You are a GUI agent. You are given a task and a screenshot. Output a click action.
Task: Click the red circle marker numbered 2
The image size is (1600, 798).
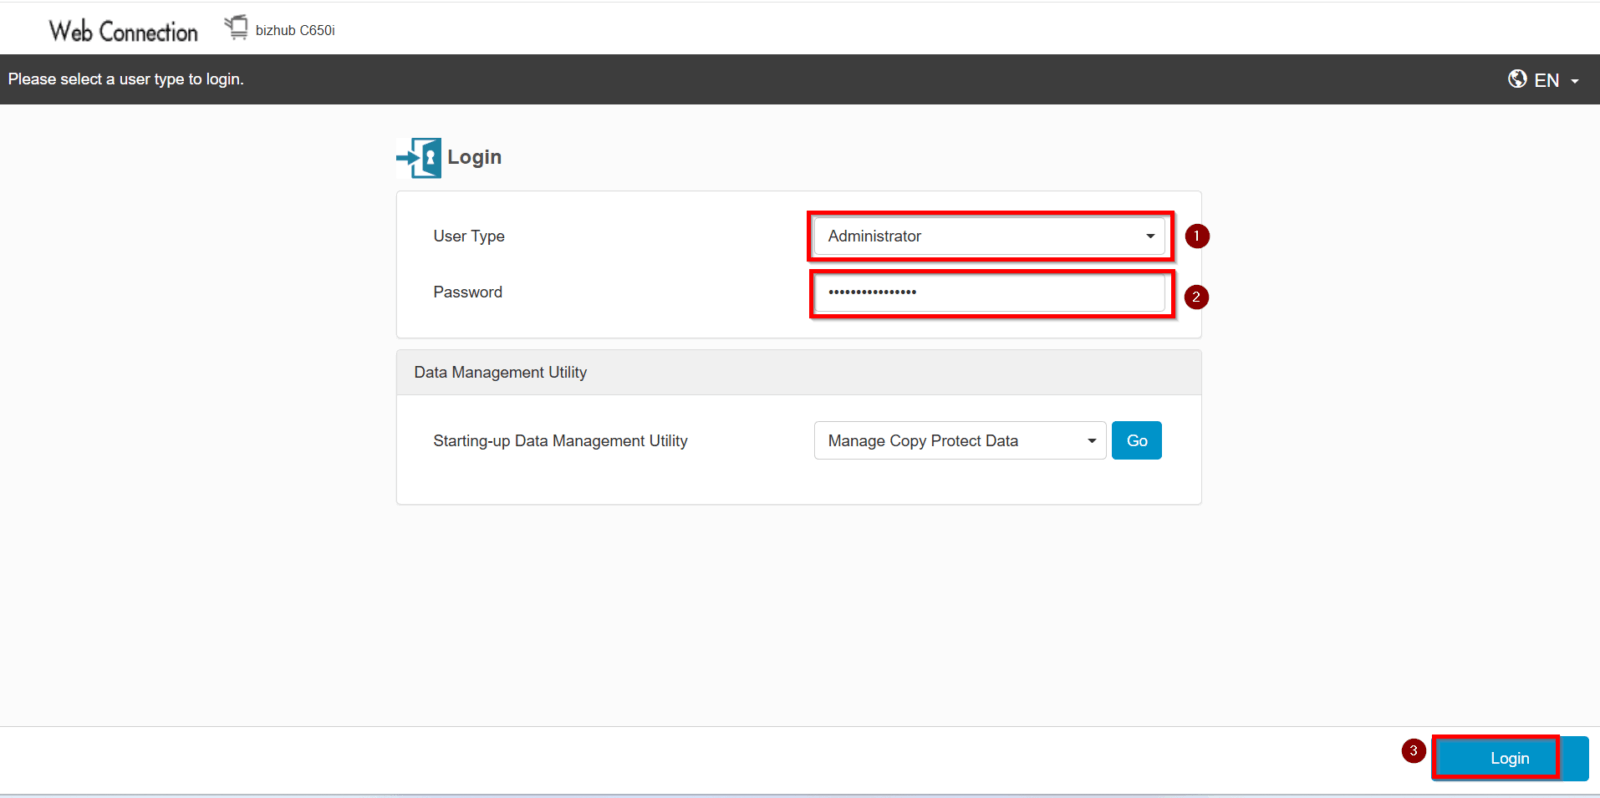(x=1196, y=297)
